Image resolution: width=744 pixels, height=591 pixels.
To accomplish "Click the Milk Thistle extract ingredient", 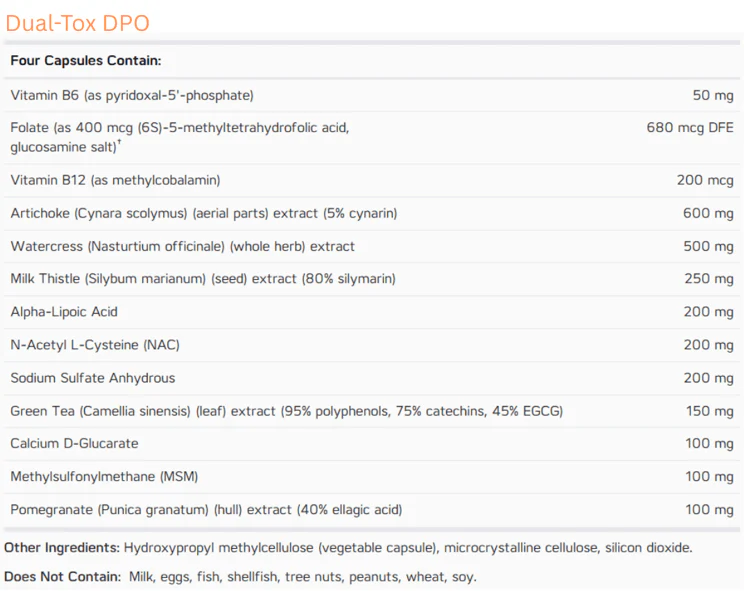I will [203, 278].
